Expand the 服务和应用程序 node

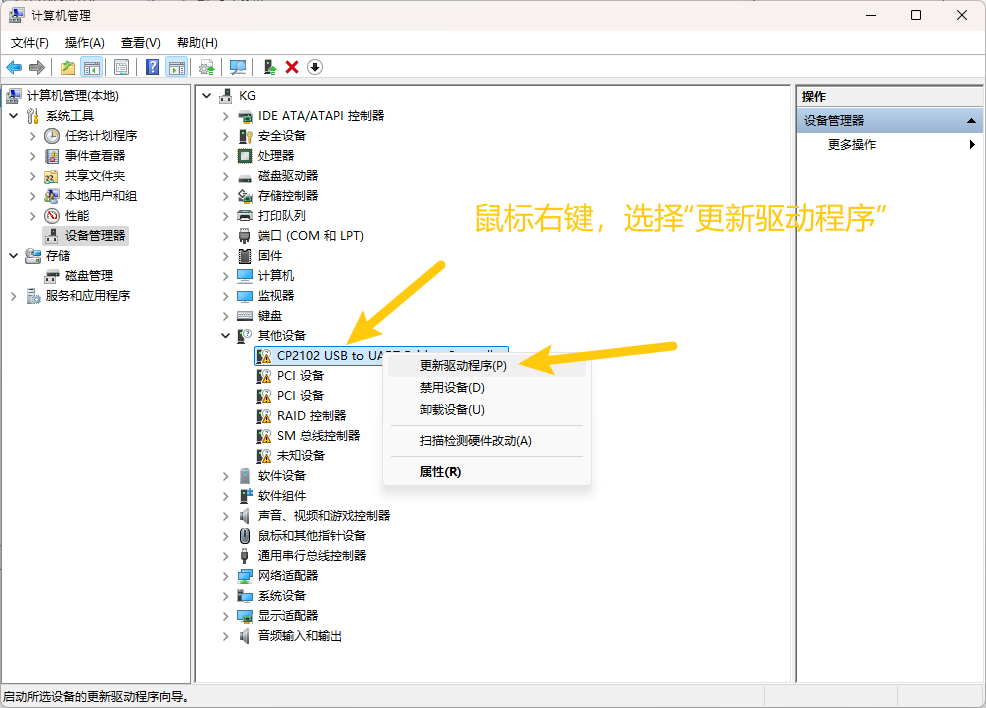(14, 296)
